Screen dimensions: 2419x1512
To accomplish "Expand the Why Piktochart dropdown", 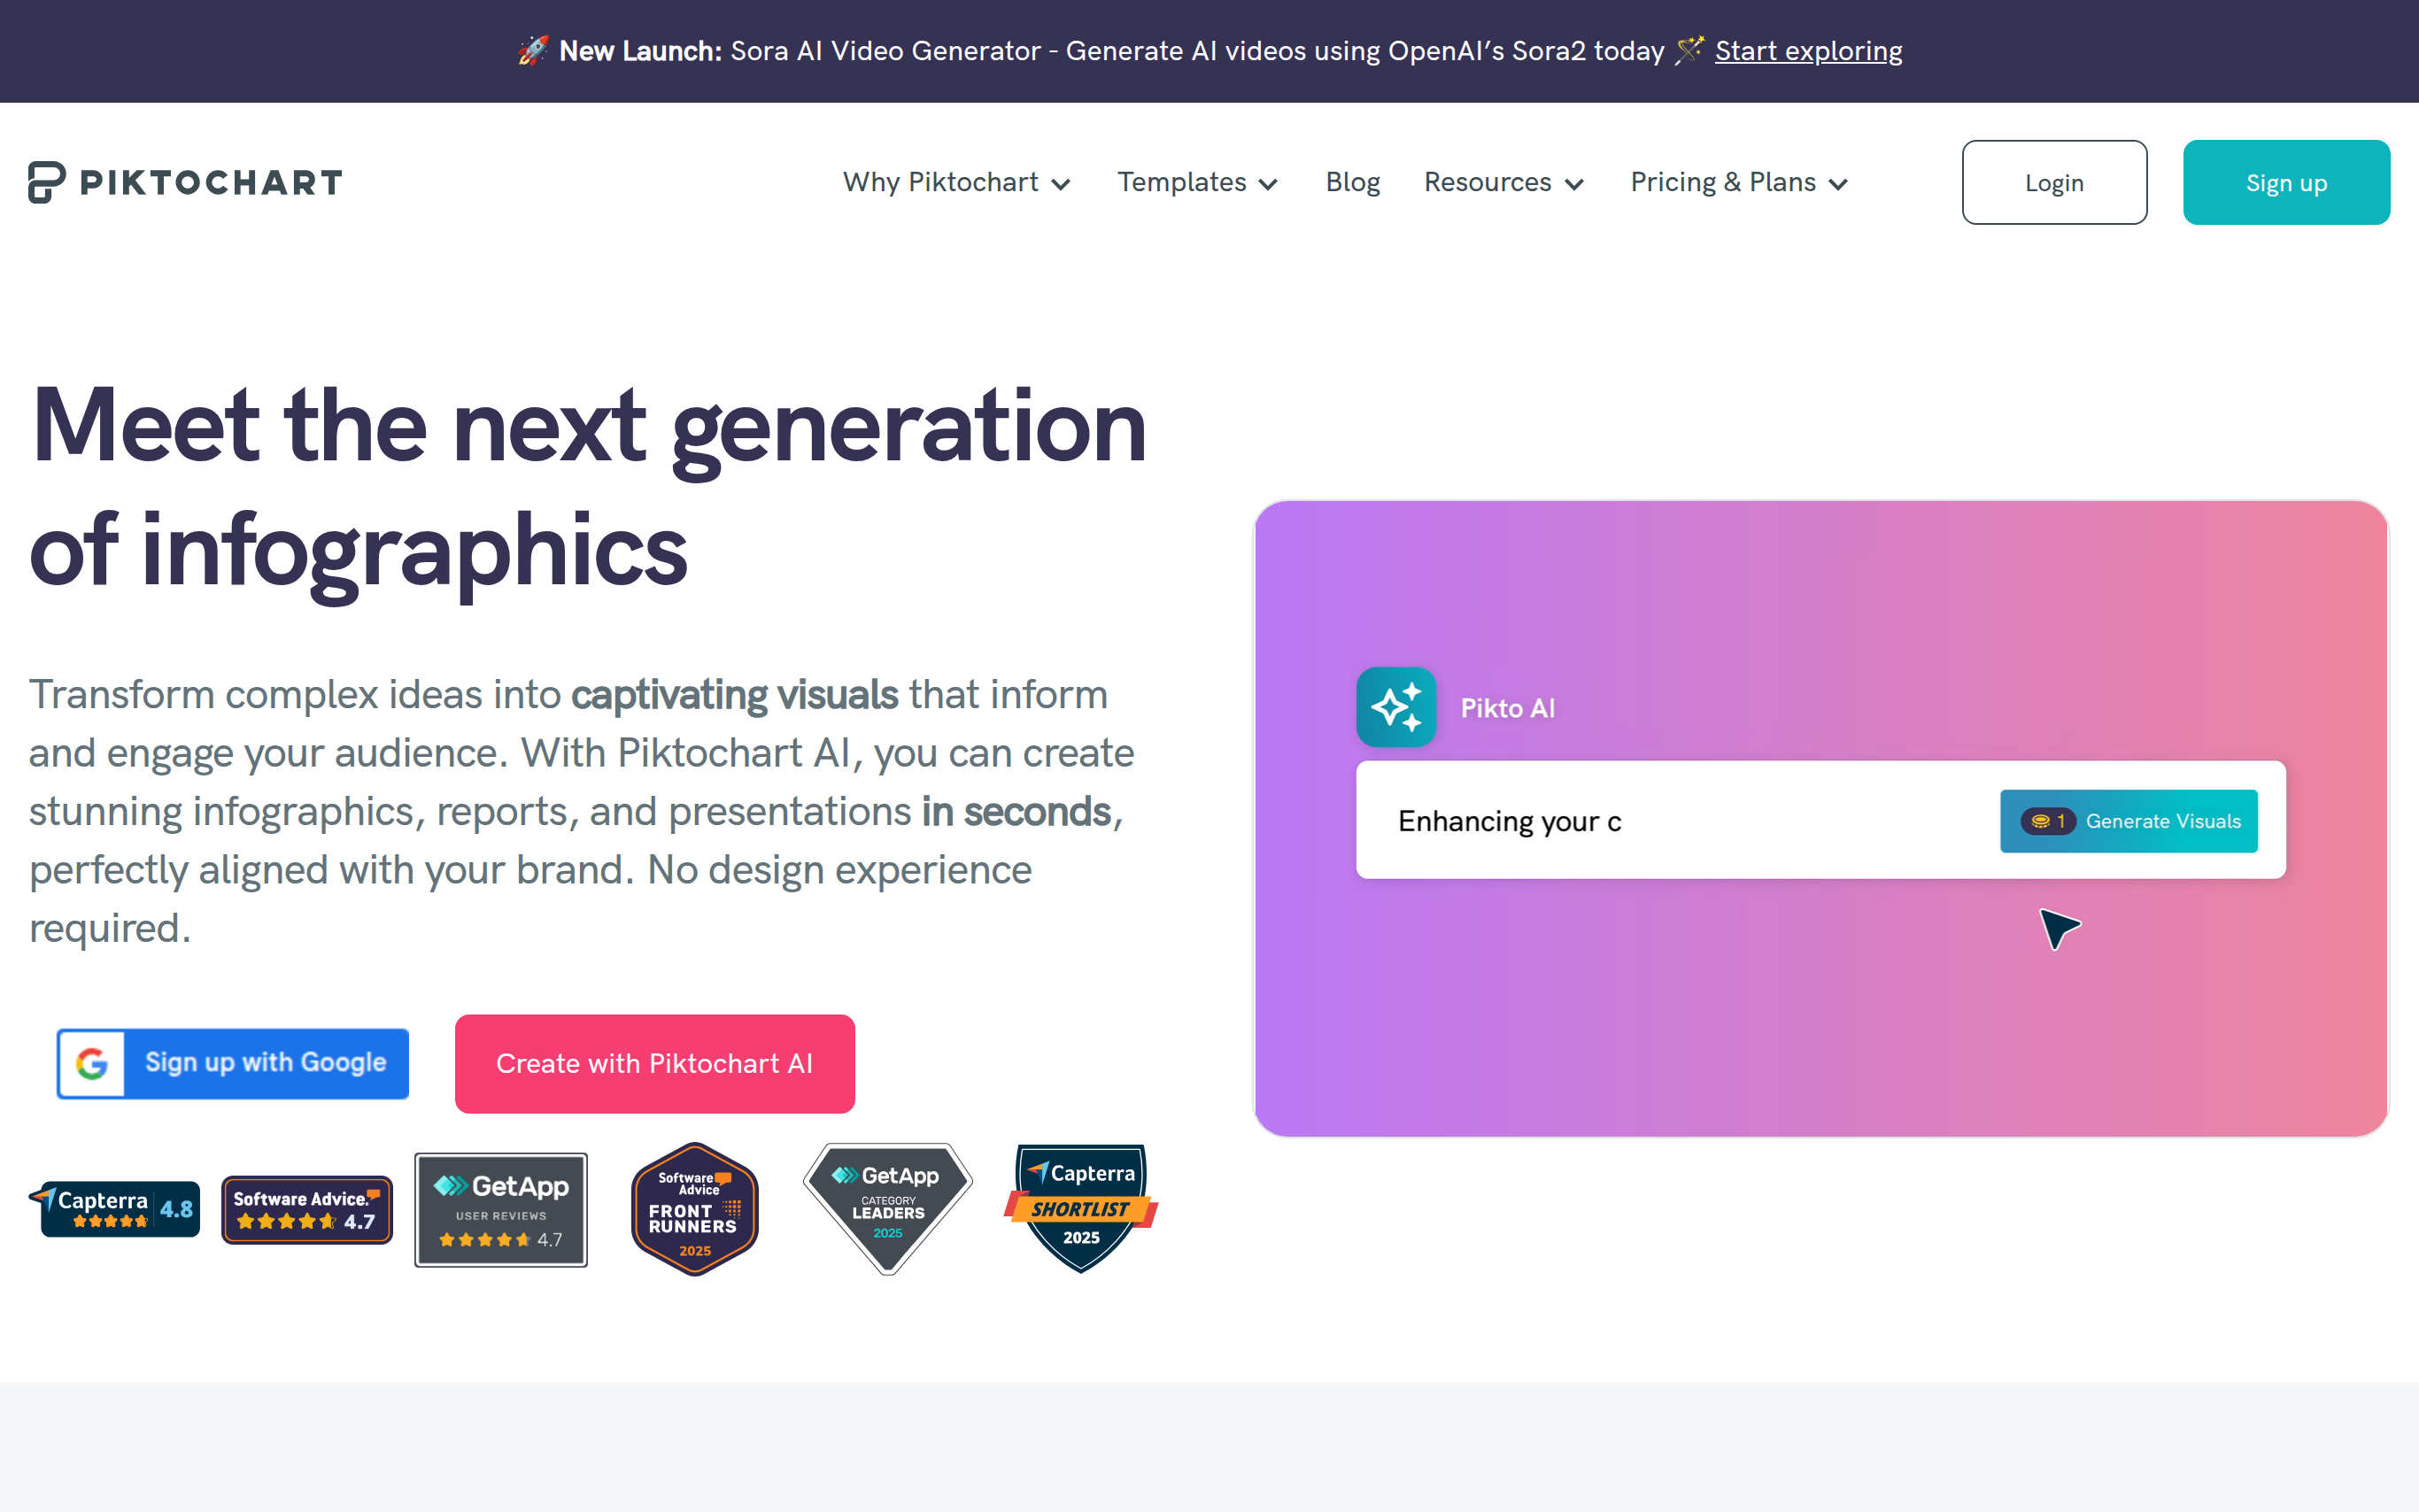I will click(956, 183).
